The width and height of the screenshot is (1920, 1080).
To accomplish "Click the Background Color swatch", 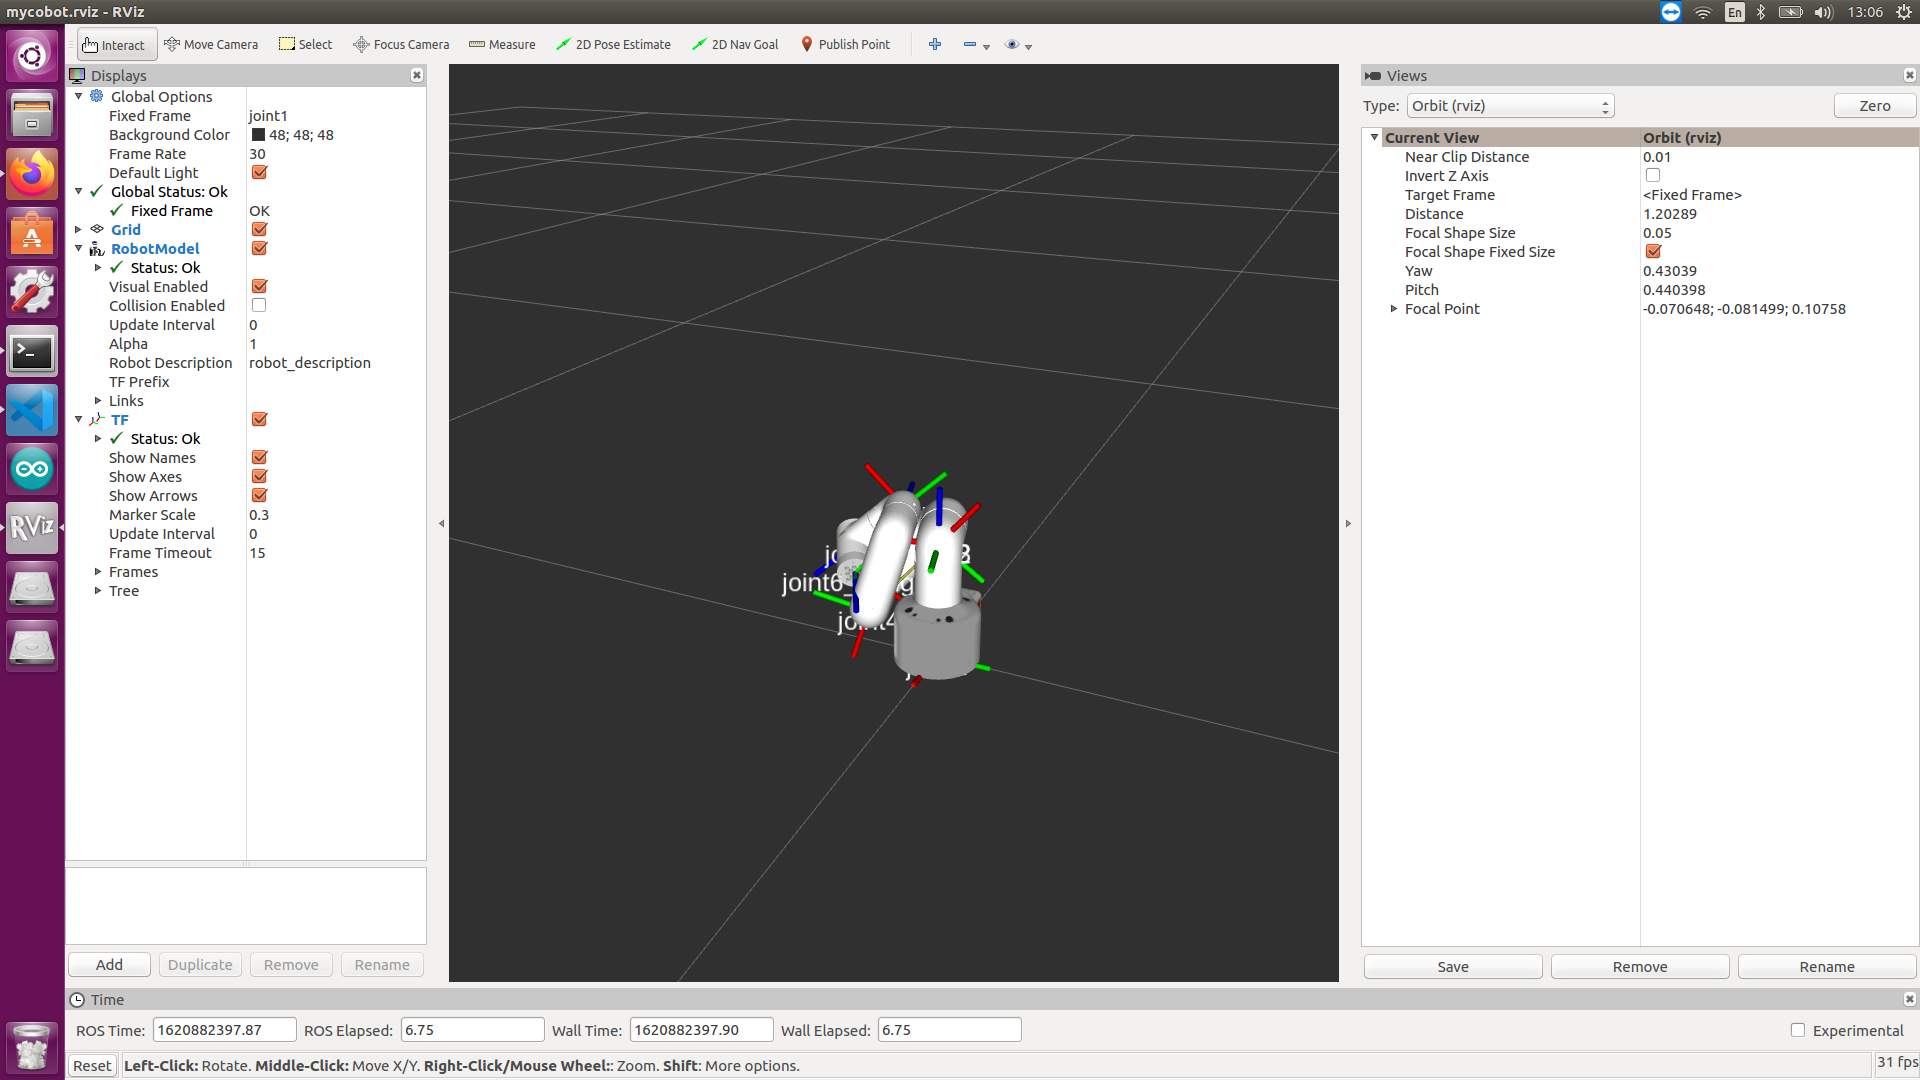I will tap(258, 135).
